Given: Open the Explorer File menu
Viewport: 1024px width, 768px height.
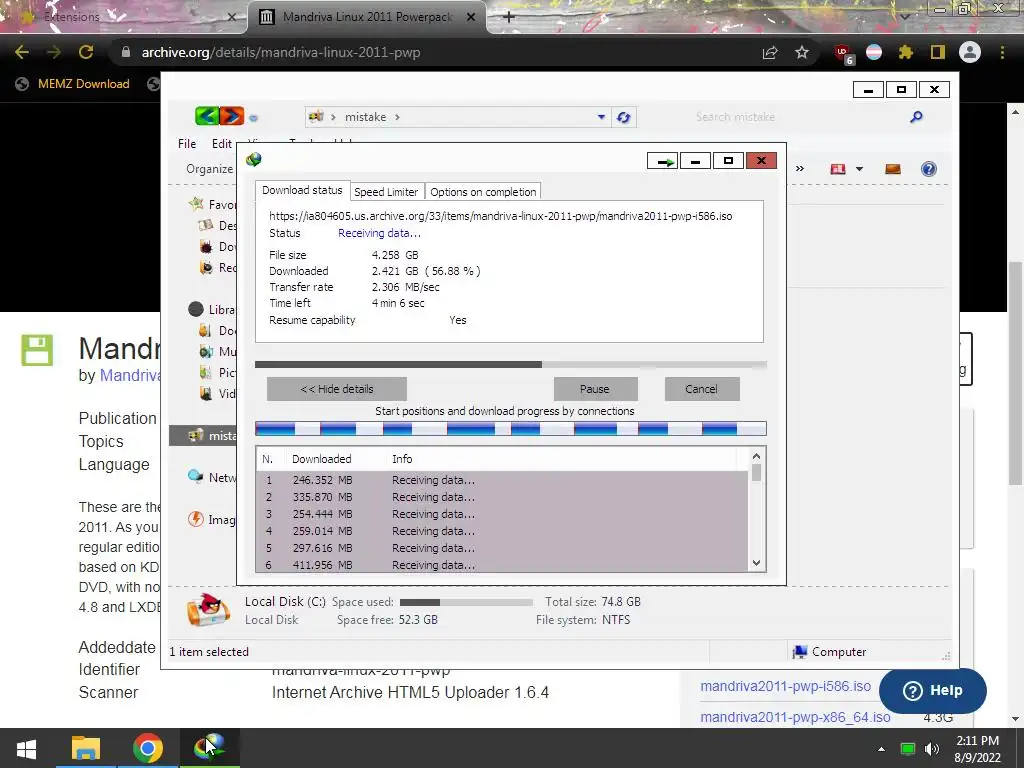Looking at the screenshot, I should 187,144.
